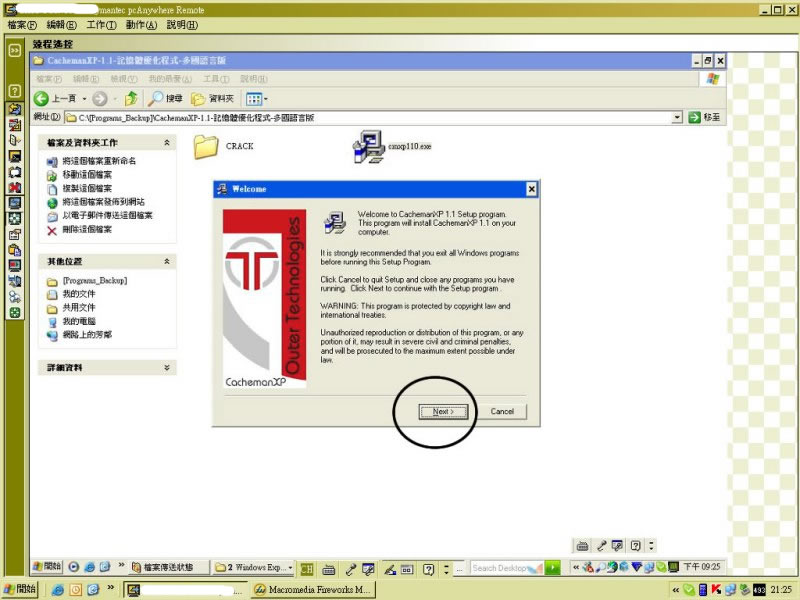800x600 pixels.
Task: Open 編輯(E) menu in pcAnywhere Remote window
Action: point(61,24)
